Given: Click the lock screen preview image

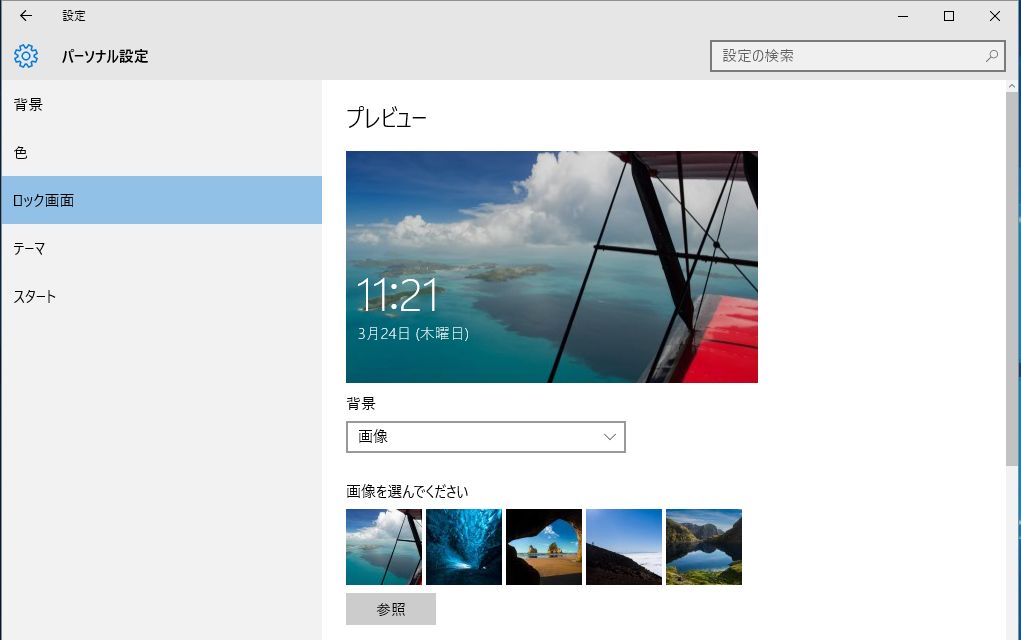Looking at the screenshot, I should click(552, 267).
